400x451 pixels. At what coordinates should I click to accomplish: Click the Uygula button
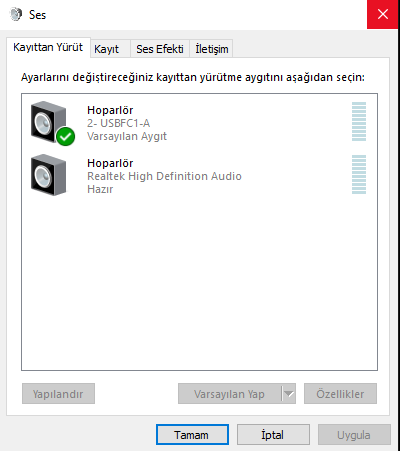[x=354, y=435]
